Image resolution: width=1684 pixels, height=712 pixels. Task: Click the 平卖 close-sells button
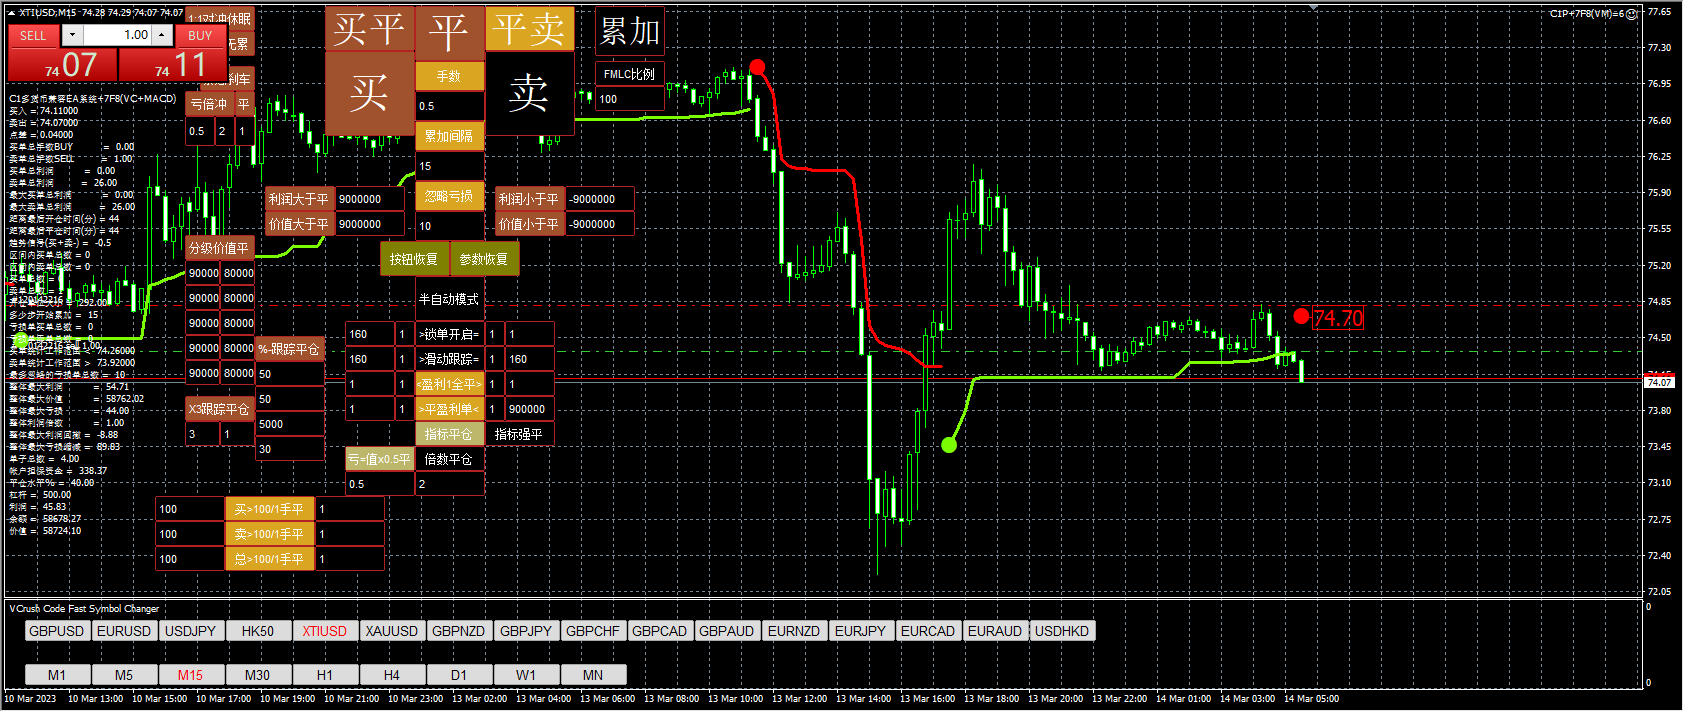click(x=529, y=29)
